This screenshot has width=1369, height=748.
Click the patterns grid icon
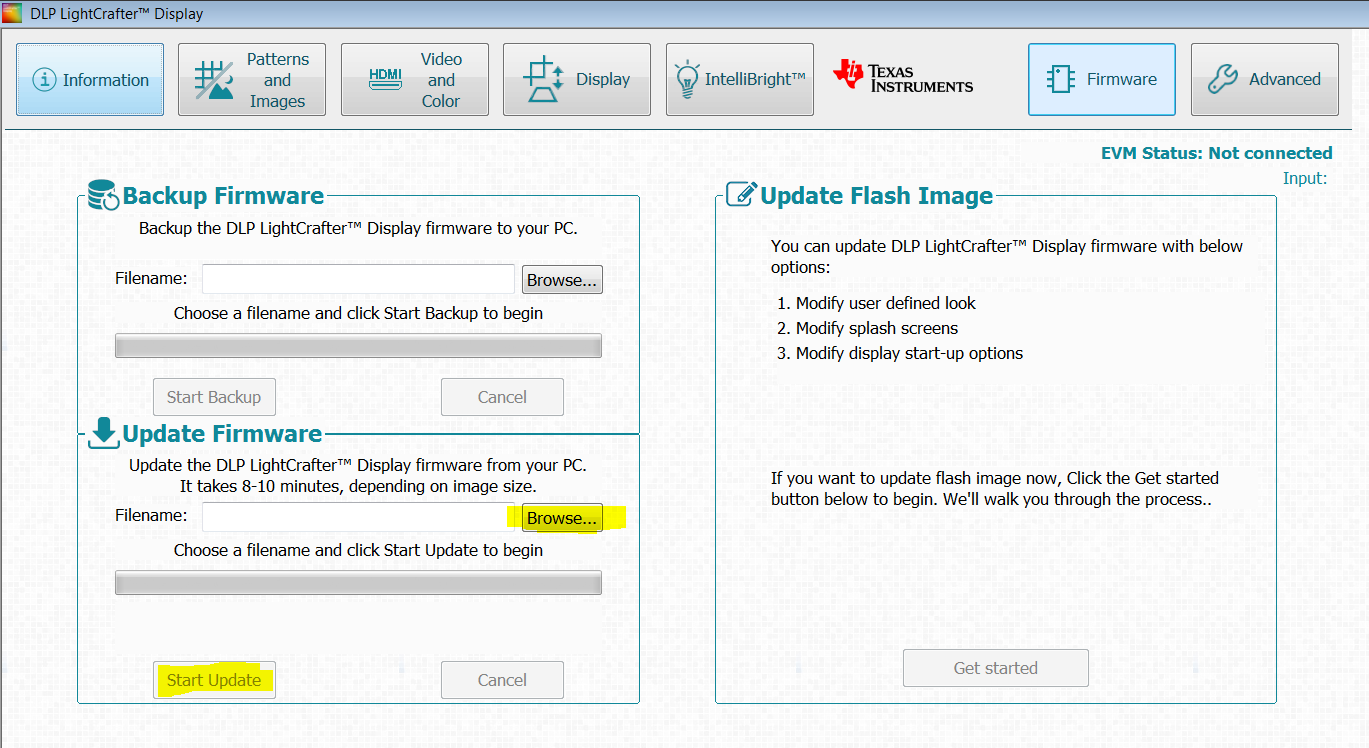[x=214, y=80]
